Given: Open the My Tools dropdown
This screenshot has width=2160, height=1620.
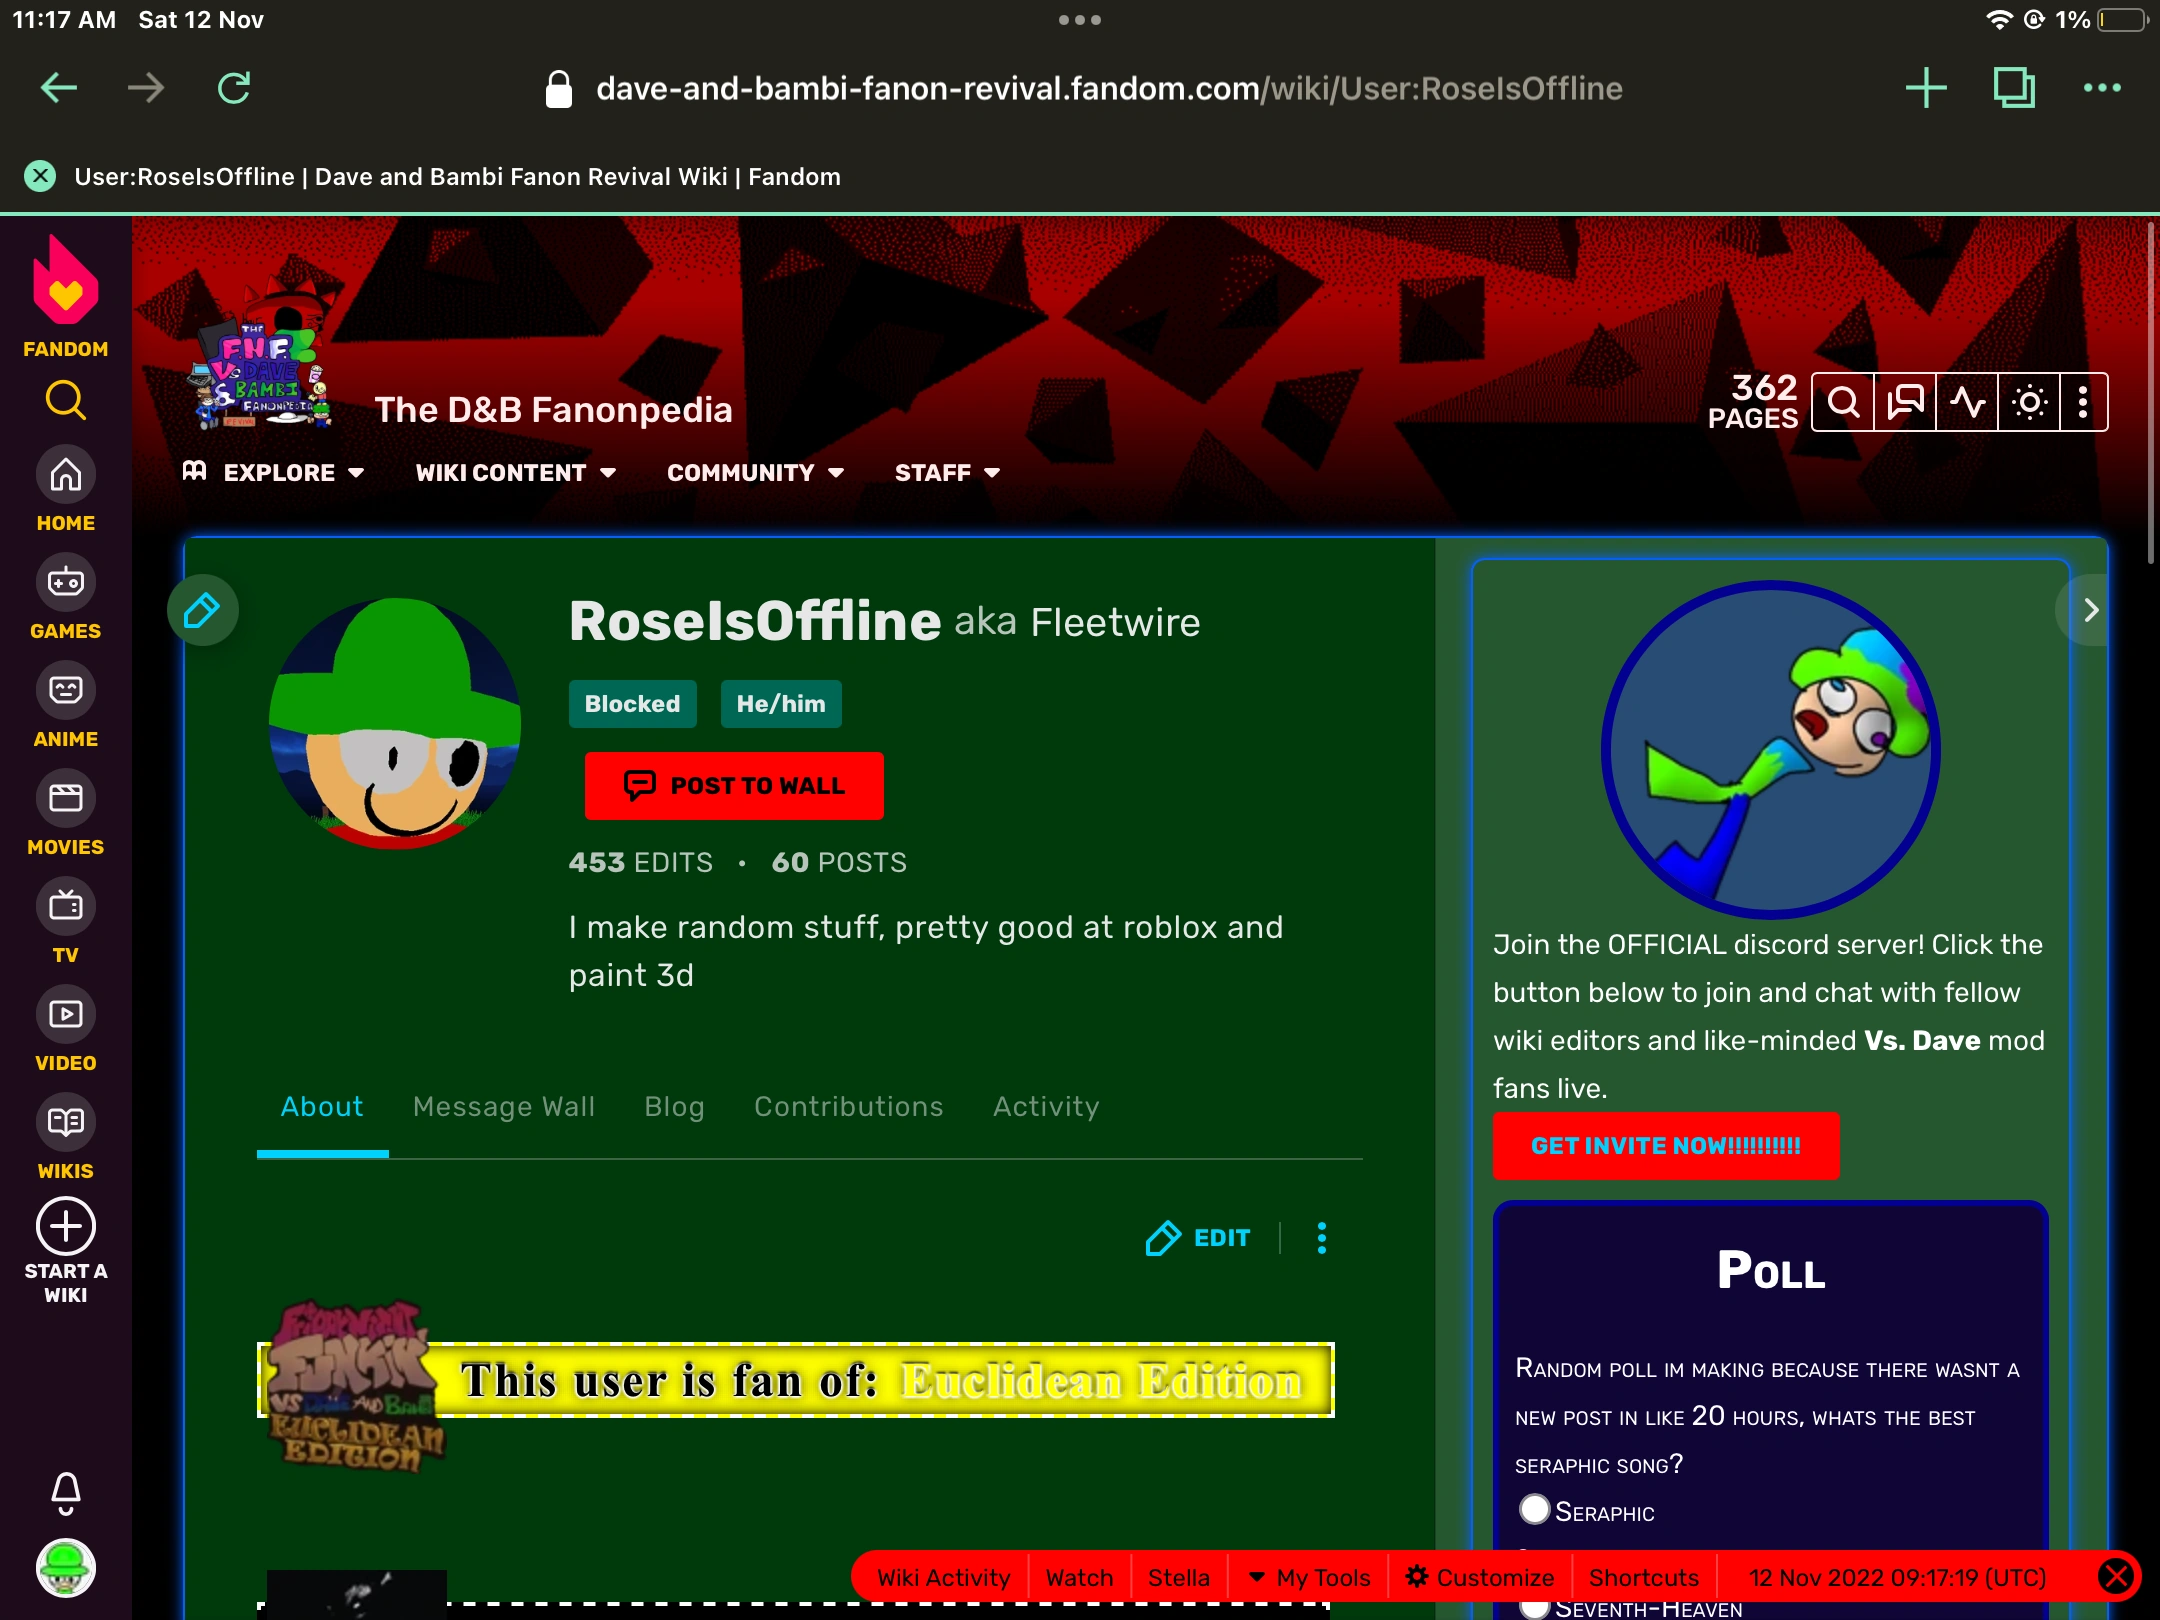Looking at the screenshot, I should (x=1310, y=1578).
